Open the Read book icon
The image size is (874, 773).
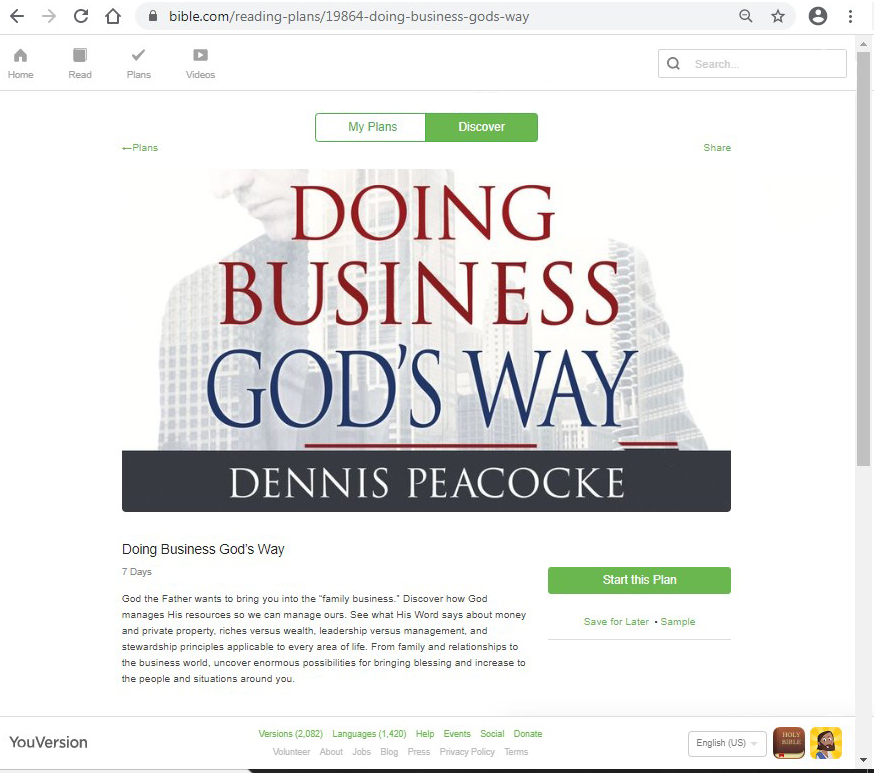(x=80, y=55)
